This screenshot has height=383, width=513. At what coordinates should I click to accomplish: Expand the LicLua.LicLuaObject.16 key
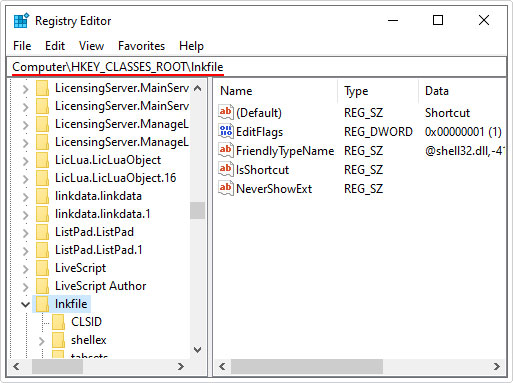pos(26,179)
